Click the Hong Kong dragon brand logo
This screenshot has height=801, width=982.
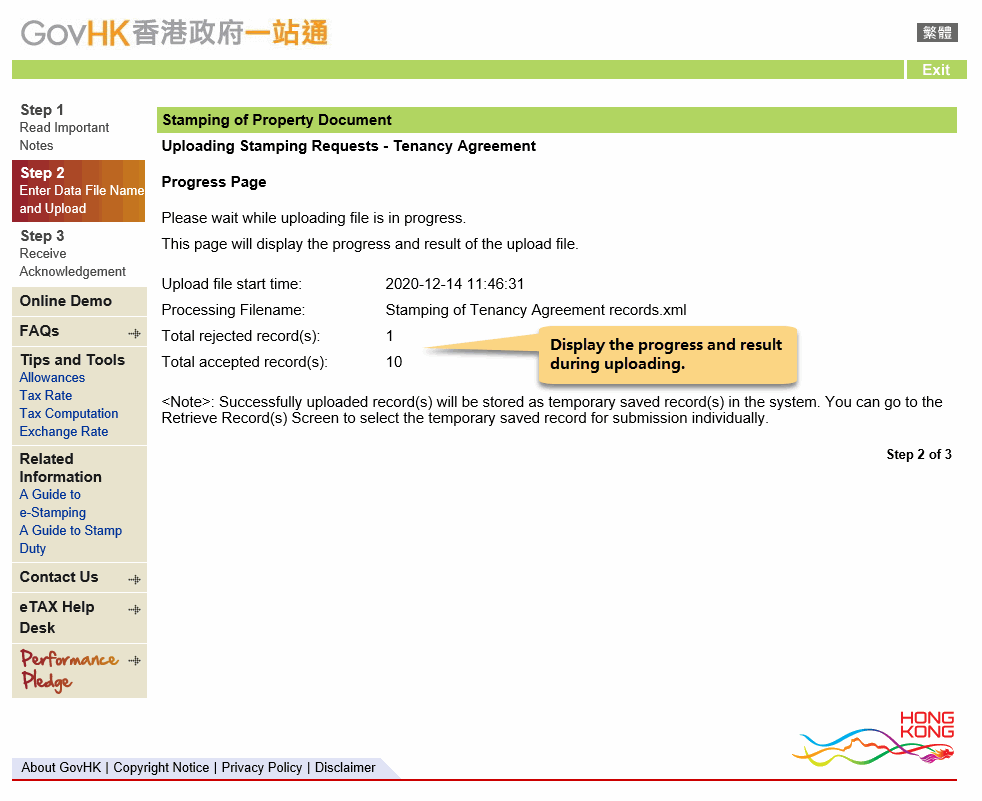(x=876, y=740)
